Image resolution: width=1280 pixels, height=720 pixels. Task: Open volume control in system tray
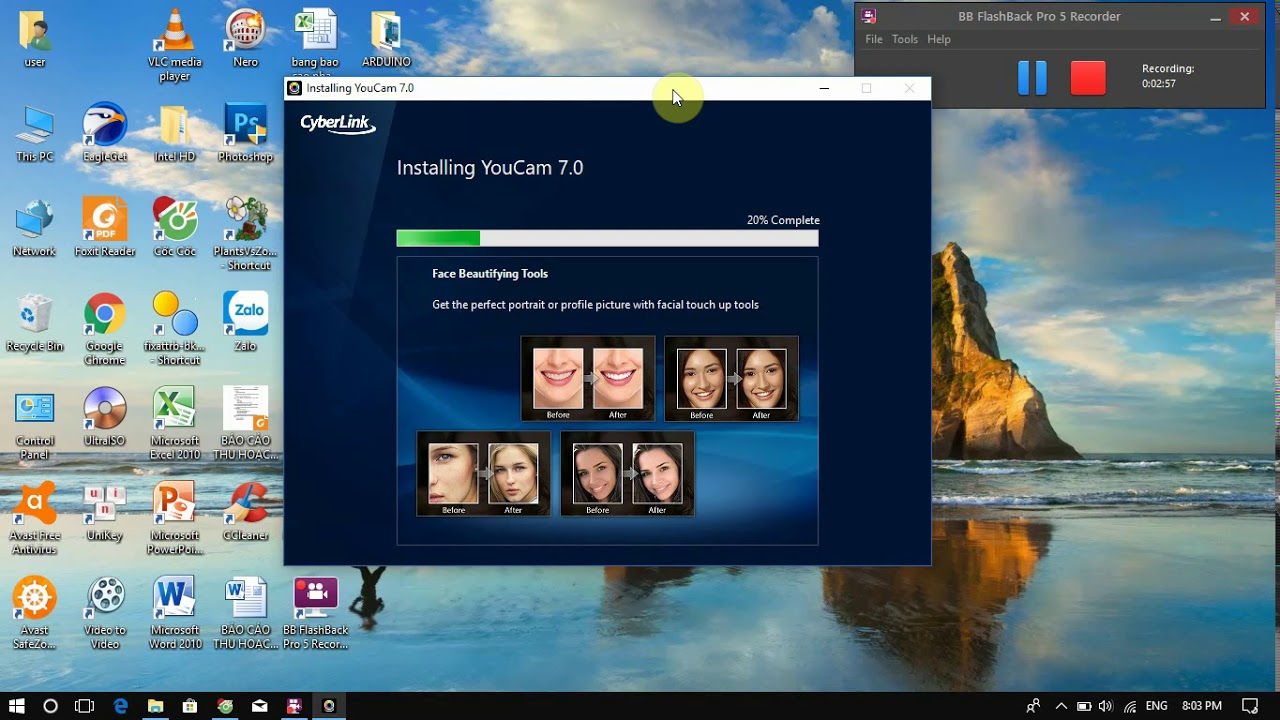[1107, 706]
